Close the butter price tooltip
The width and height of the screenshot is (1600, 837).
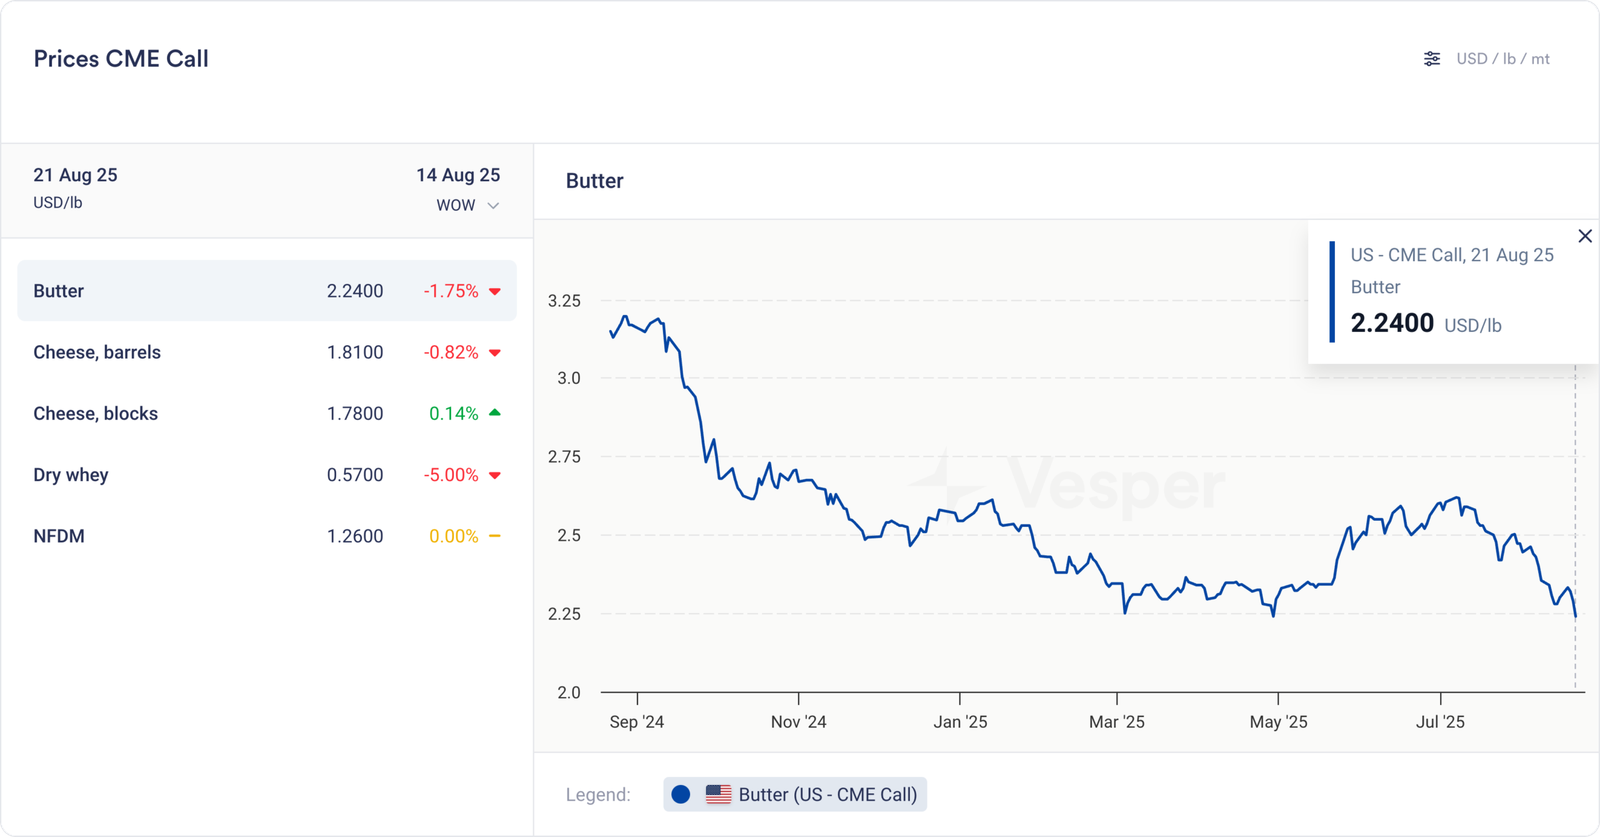tap(1584, 236)
